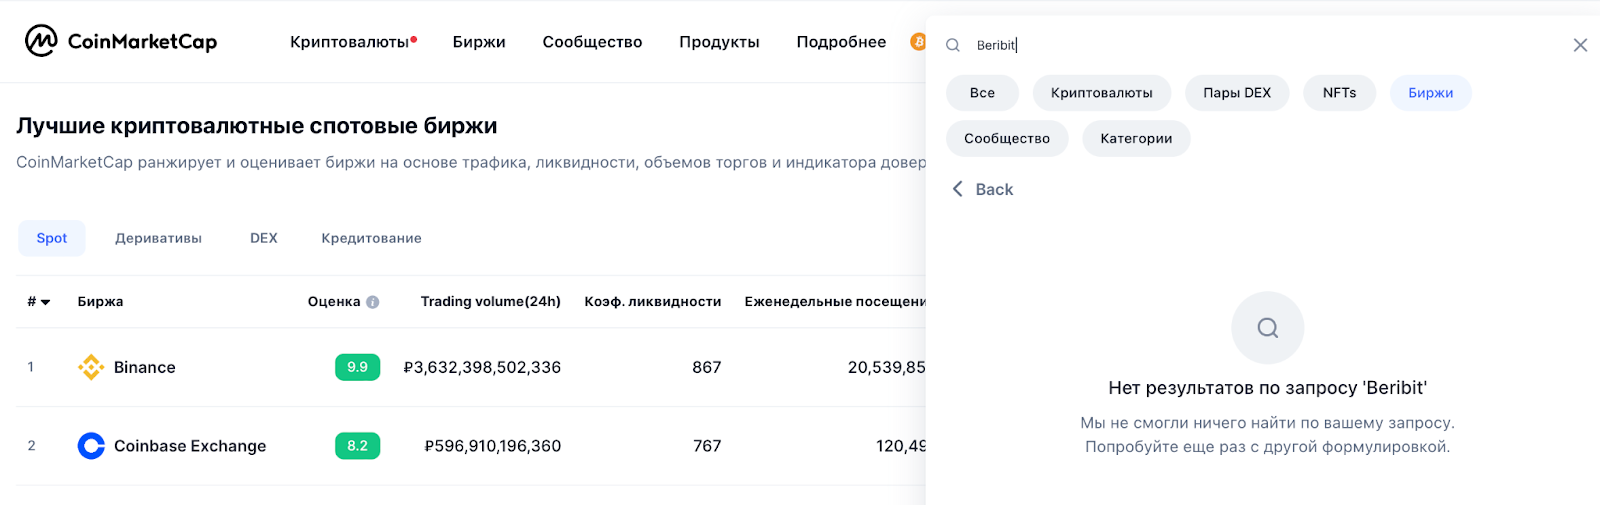Click the 8.2 score badge for Coinbase
Screen dimensions: 1600x505
[x=357, y=446]
